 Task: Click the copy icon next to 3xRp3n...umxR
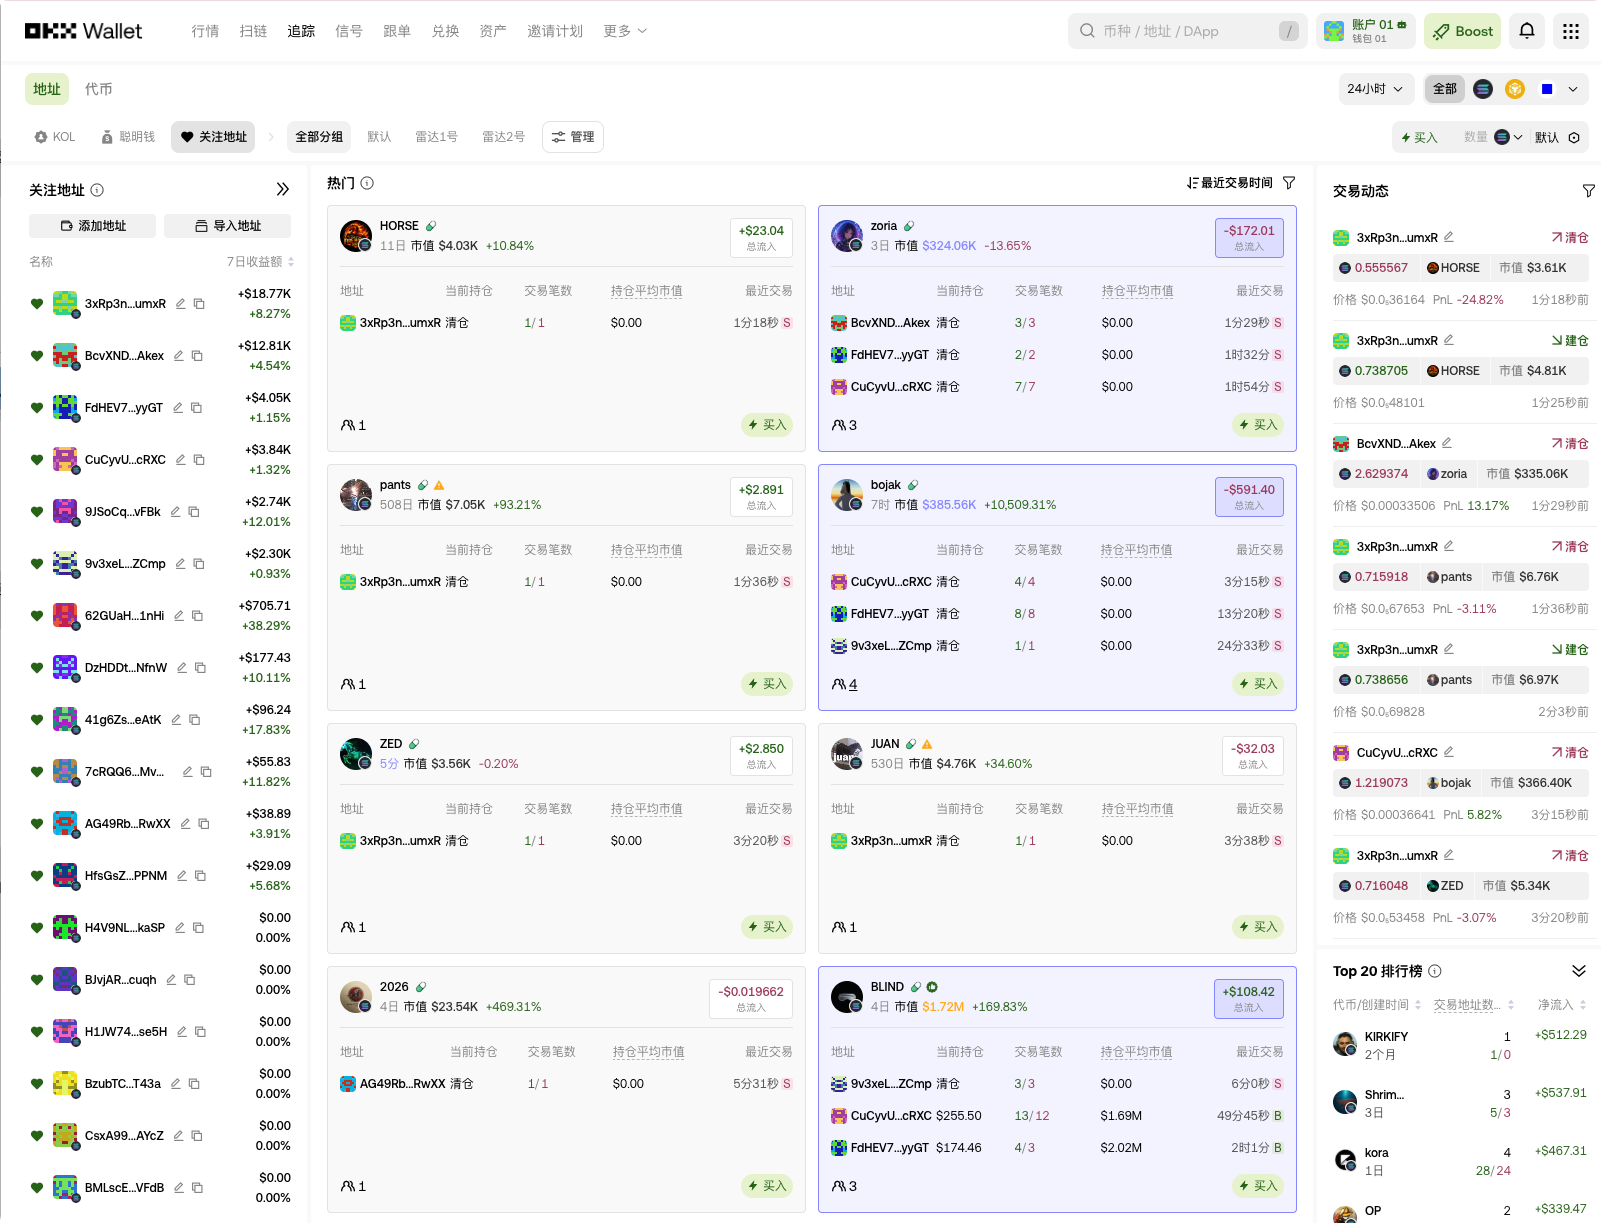coord(199,304)
